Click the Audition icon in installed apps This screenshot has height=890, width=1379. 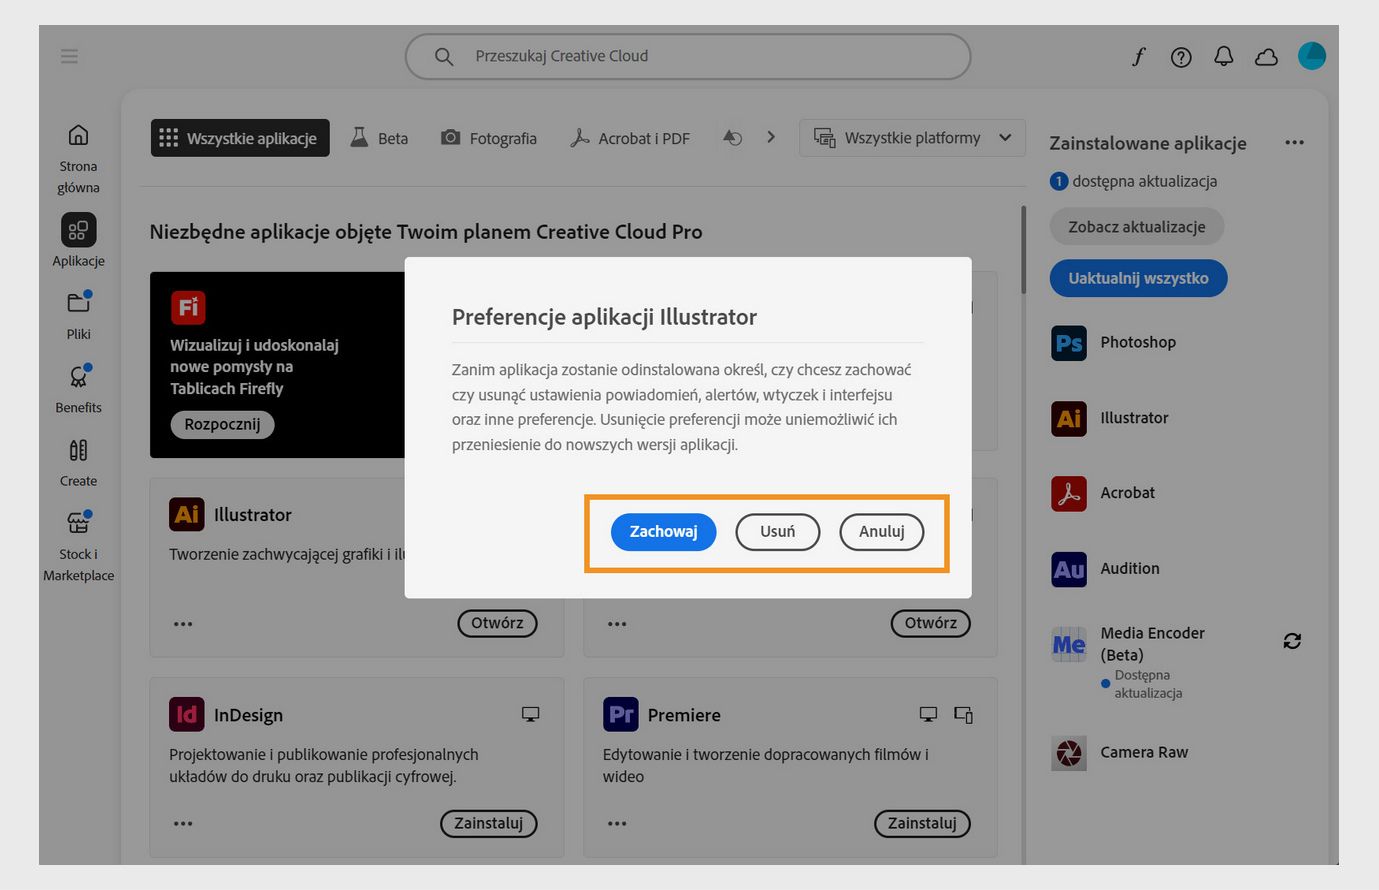tap(1069, 569)
